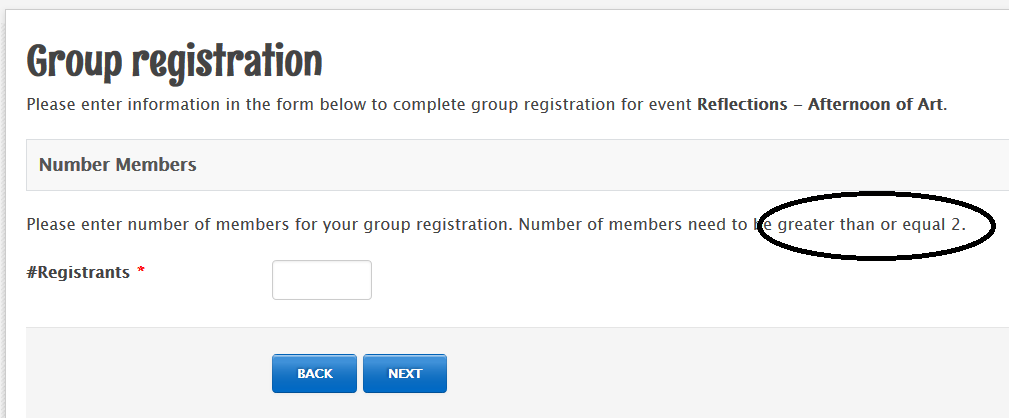
Task: Click the "#Registrants" field label
Action: pos(79,272)
